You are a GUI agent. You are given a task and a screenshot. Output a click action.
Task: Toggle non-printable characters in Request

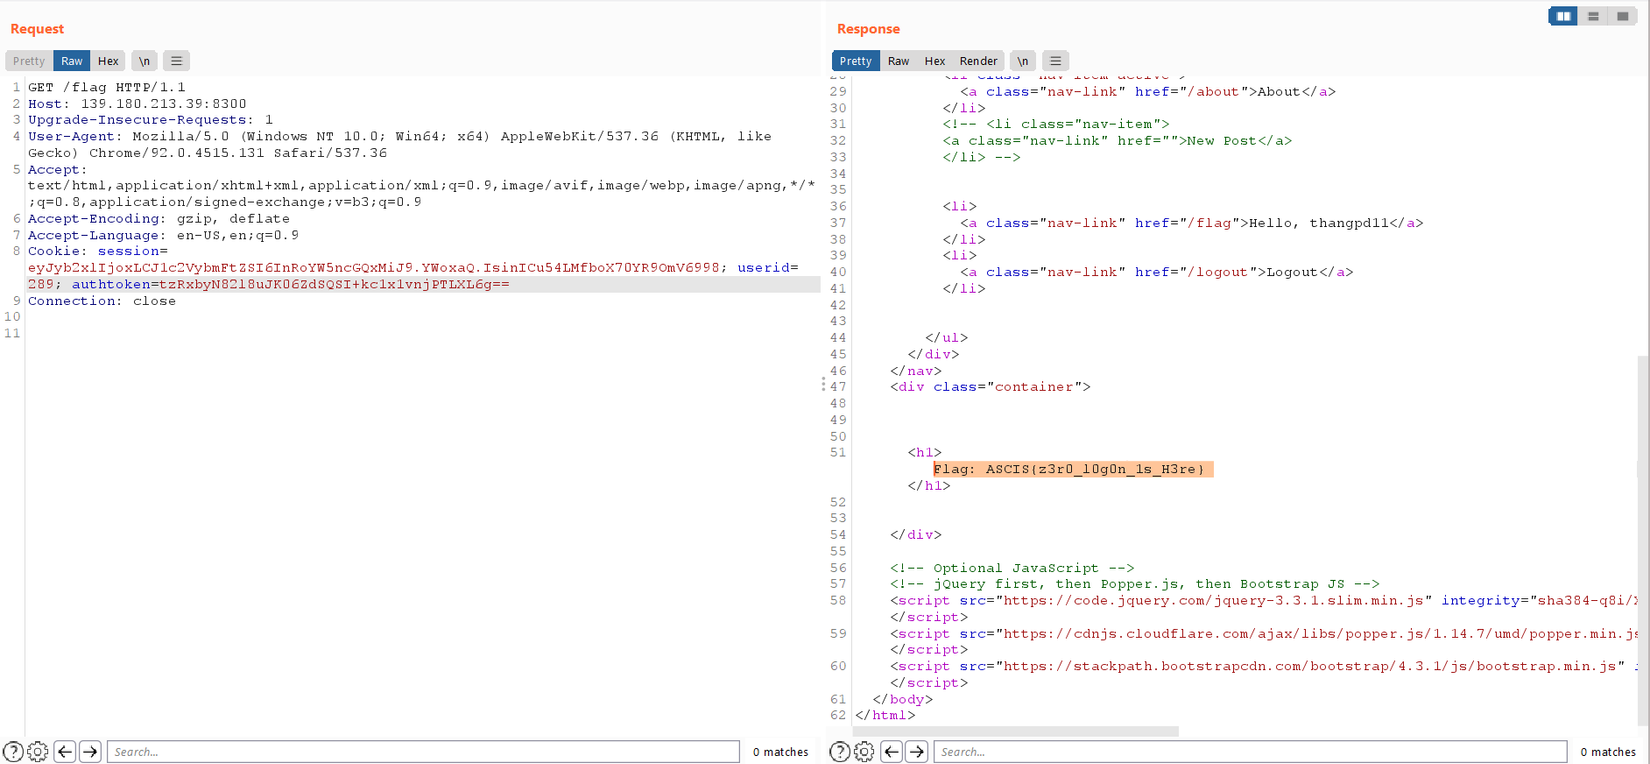coord(144,61)
